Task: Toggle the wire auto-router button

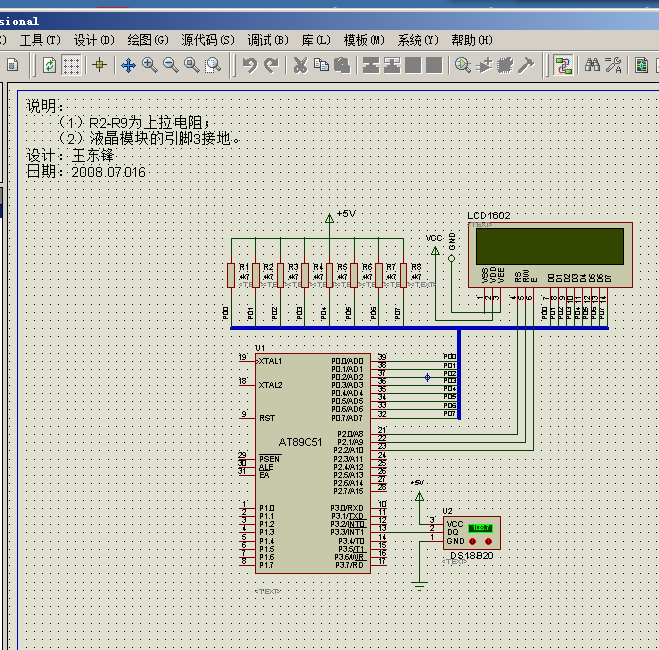Action: click(x=564, y=65)
